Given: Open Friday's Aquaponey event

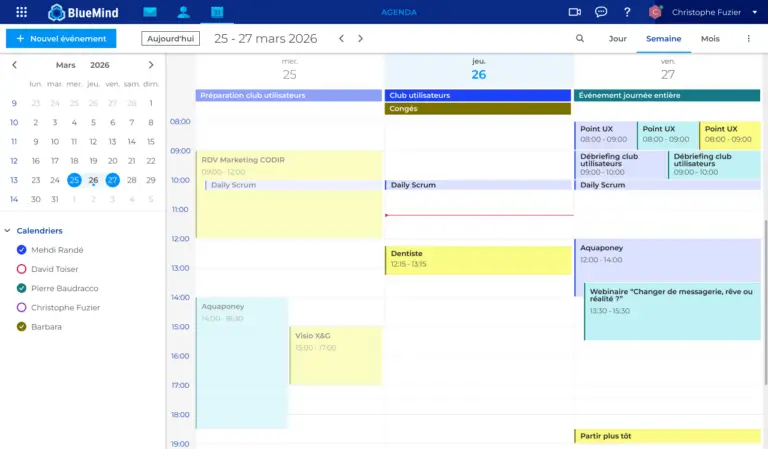Looking at the screenshot, I should tap(667, 260).
